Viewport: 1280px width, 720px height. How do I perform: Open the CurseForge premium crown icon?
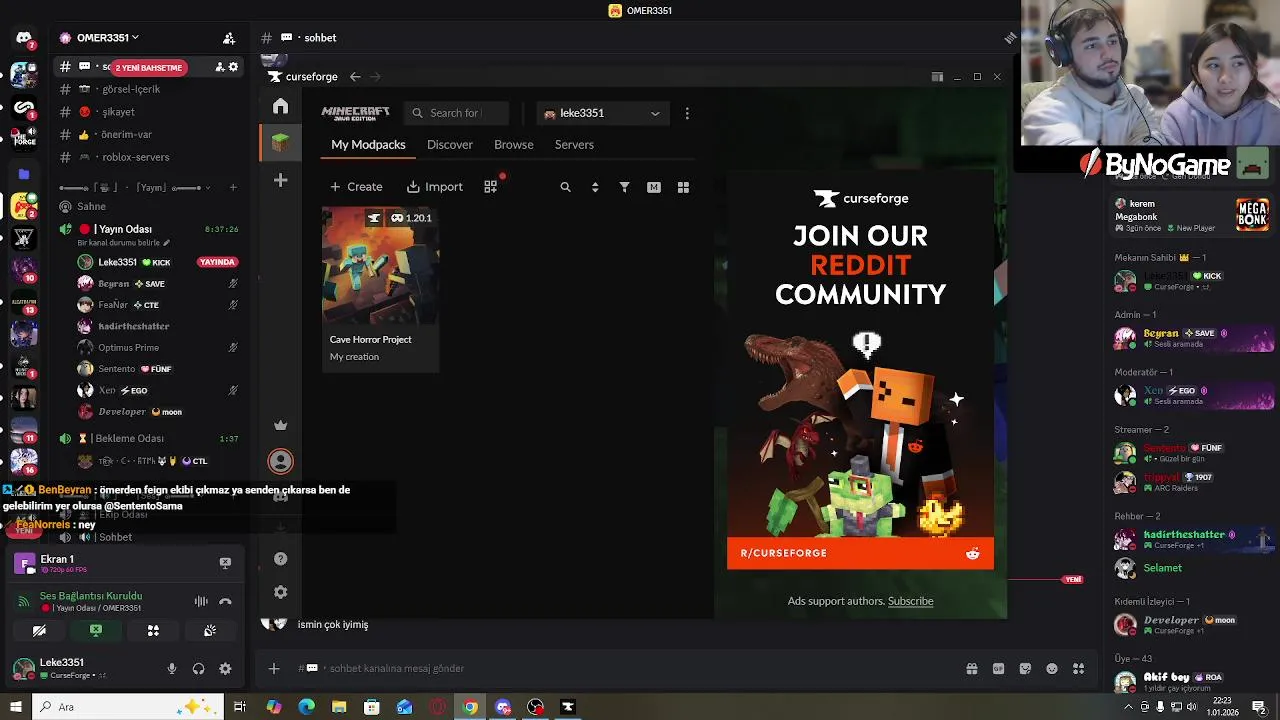click(281, 425)
